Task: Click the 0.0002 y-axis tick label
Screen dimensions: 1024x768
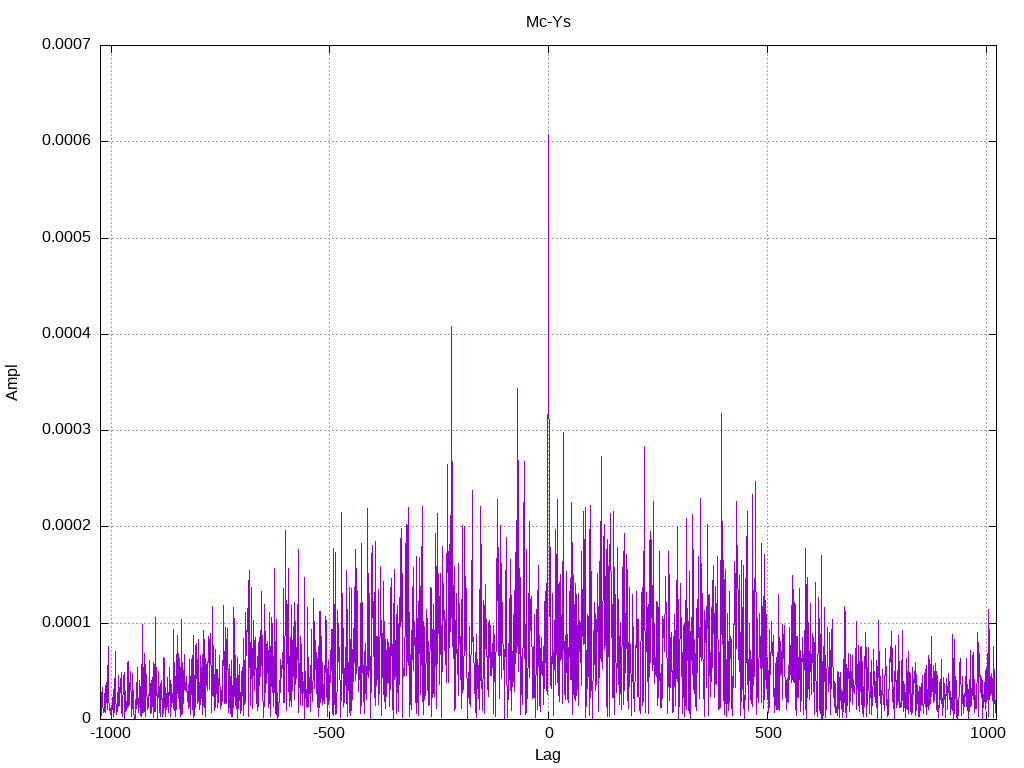Action: pos(66,526)
